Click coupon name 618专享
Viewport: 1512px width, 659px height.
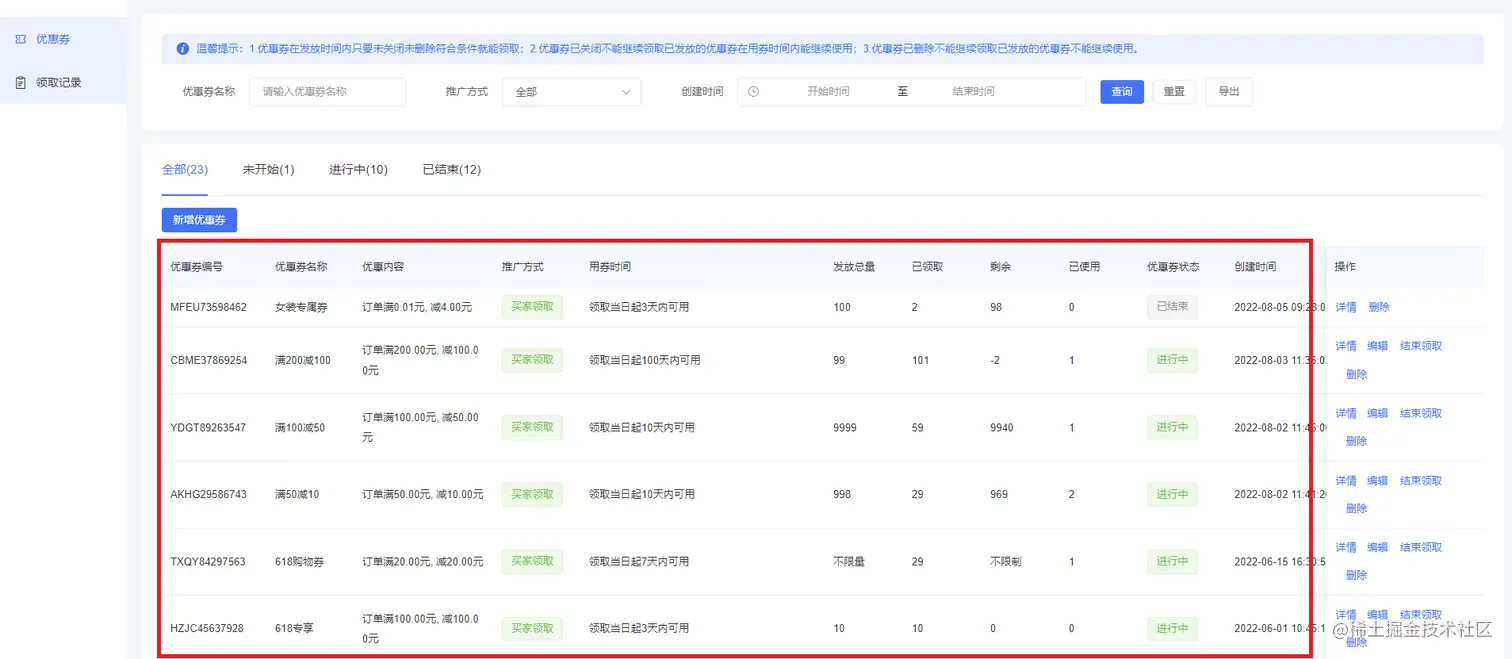(x=294, y=629)
